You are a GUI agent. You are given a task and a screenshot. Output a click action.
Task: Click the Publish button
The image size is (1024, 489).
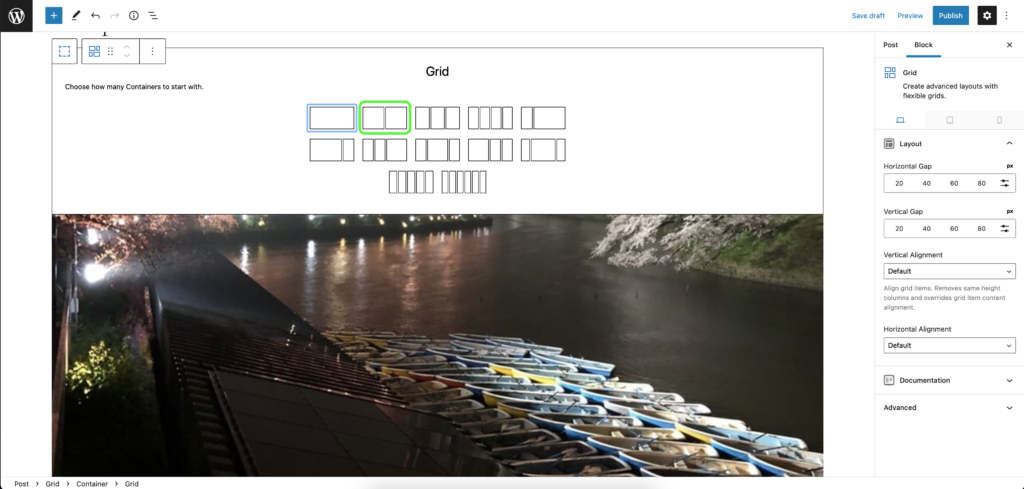click(x=950, y=16)
